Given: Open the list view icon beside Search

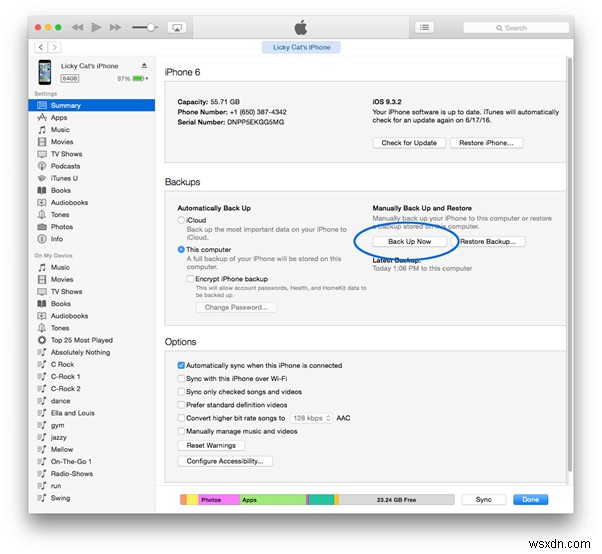Looking at the screenshot, I should coord(424,27).
